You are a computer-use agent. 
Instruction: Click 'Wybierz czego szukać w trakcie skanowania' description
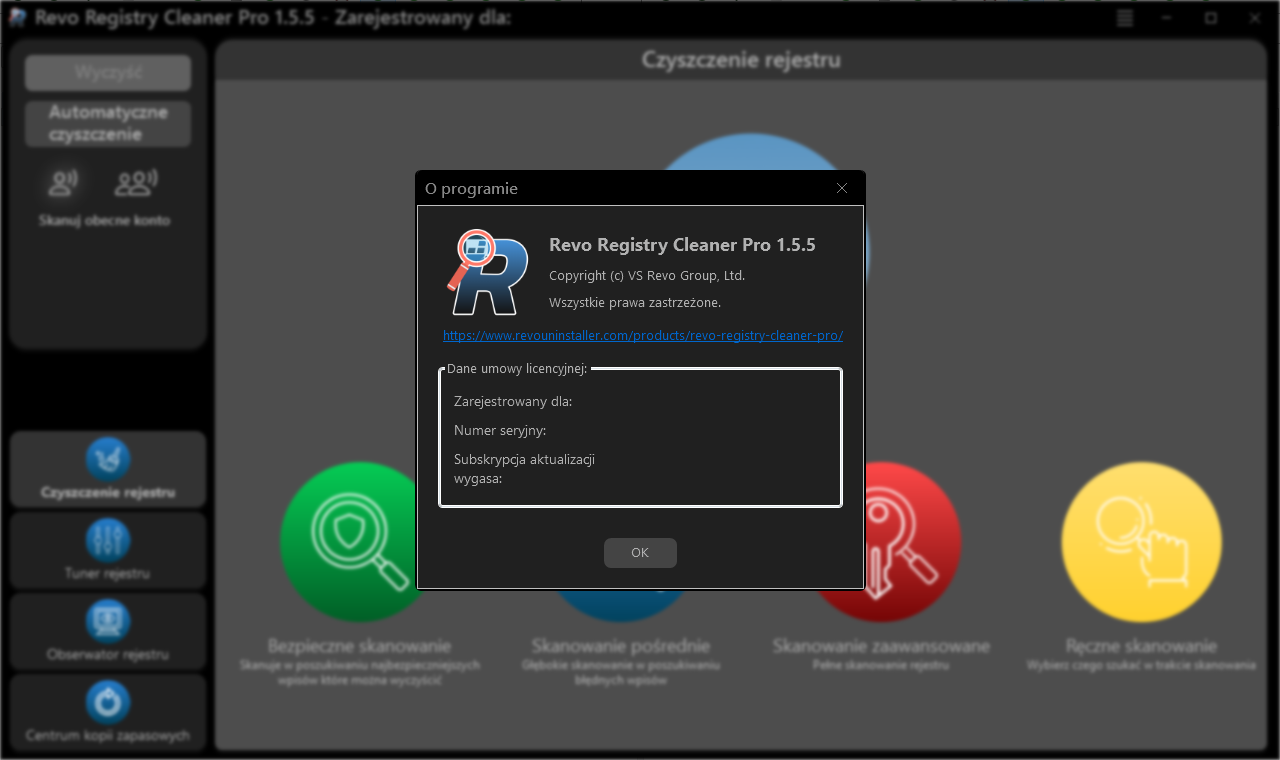coord(1141,665)
